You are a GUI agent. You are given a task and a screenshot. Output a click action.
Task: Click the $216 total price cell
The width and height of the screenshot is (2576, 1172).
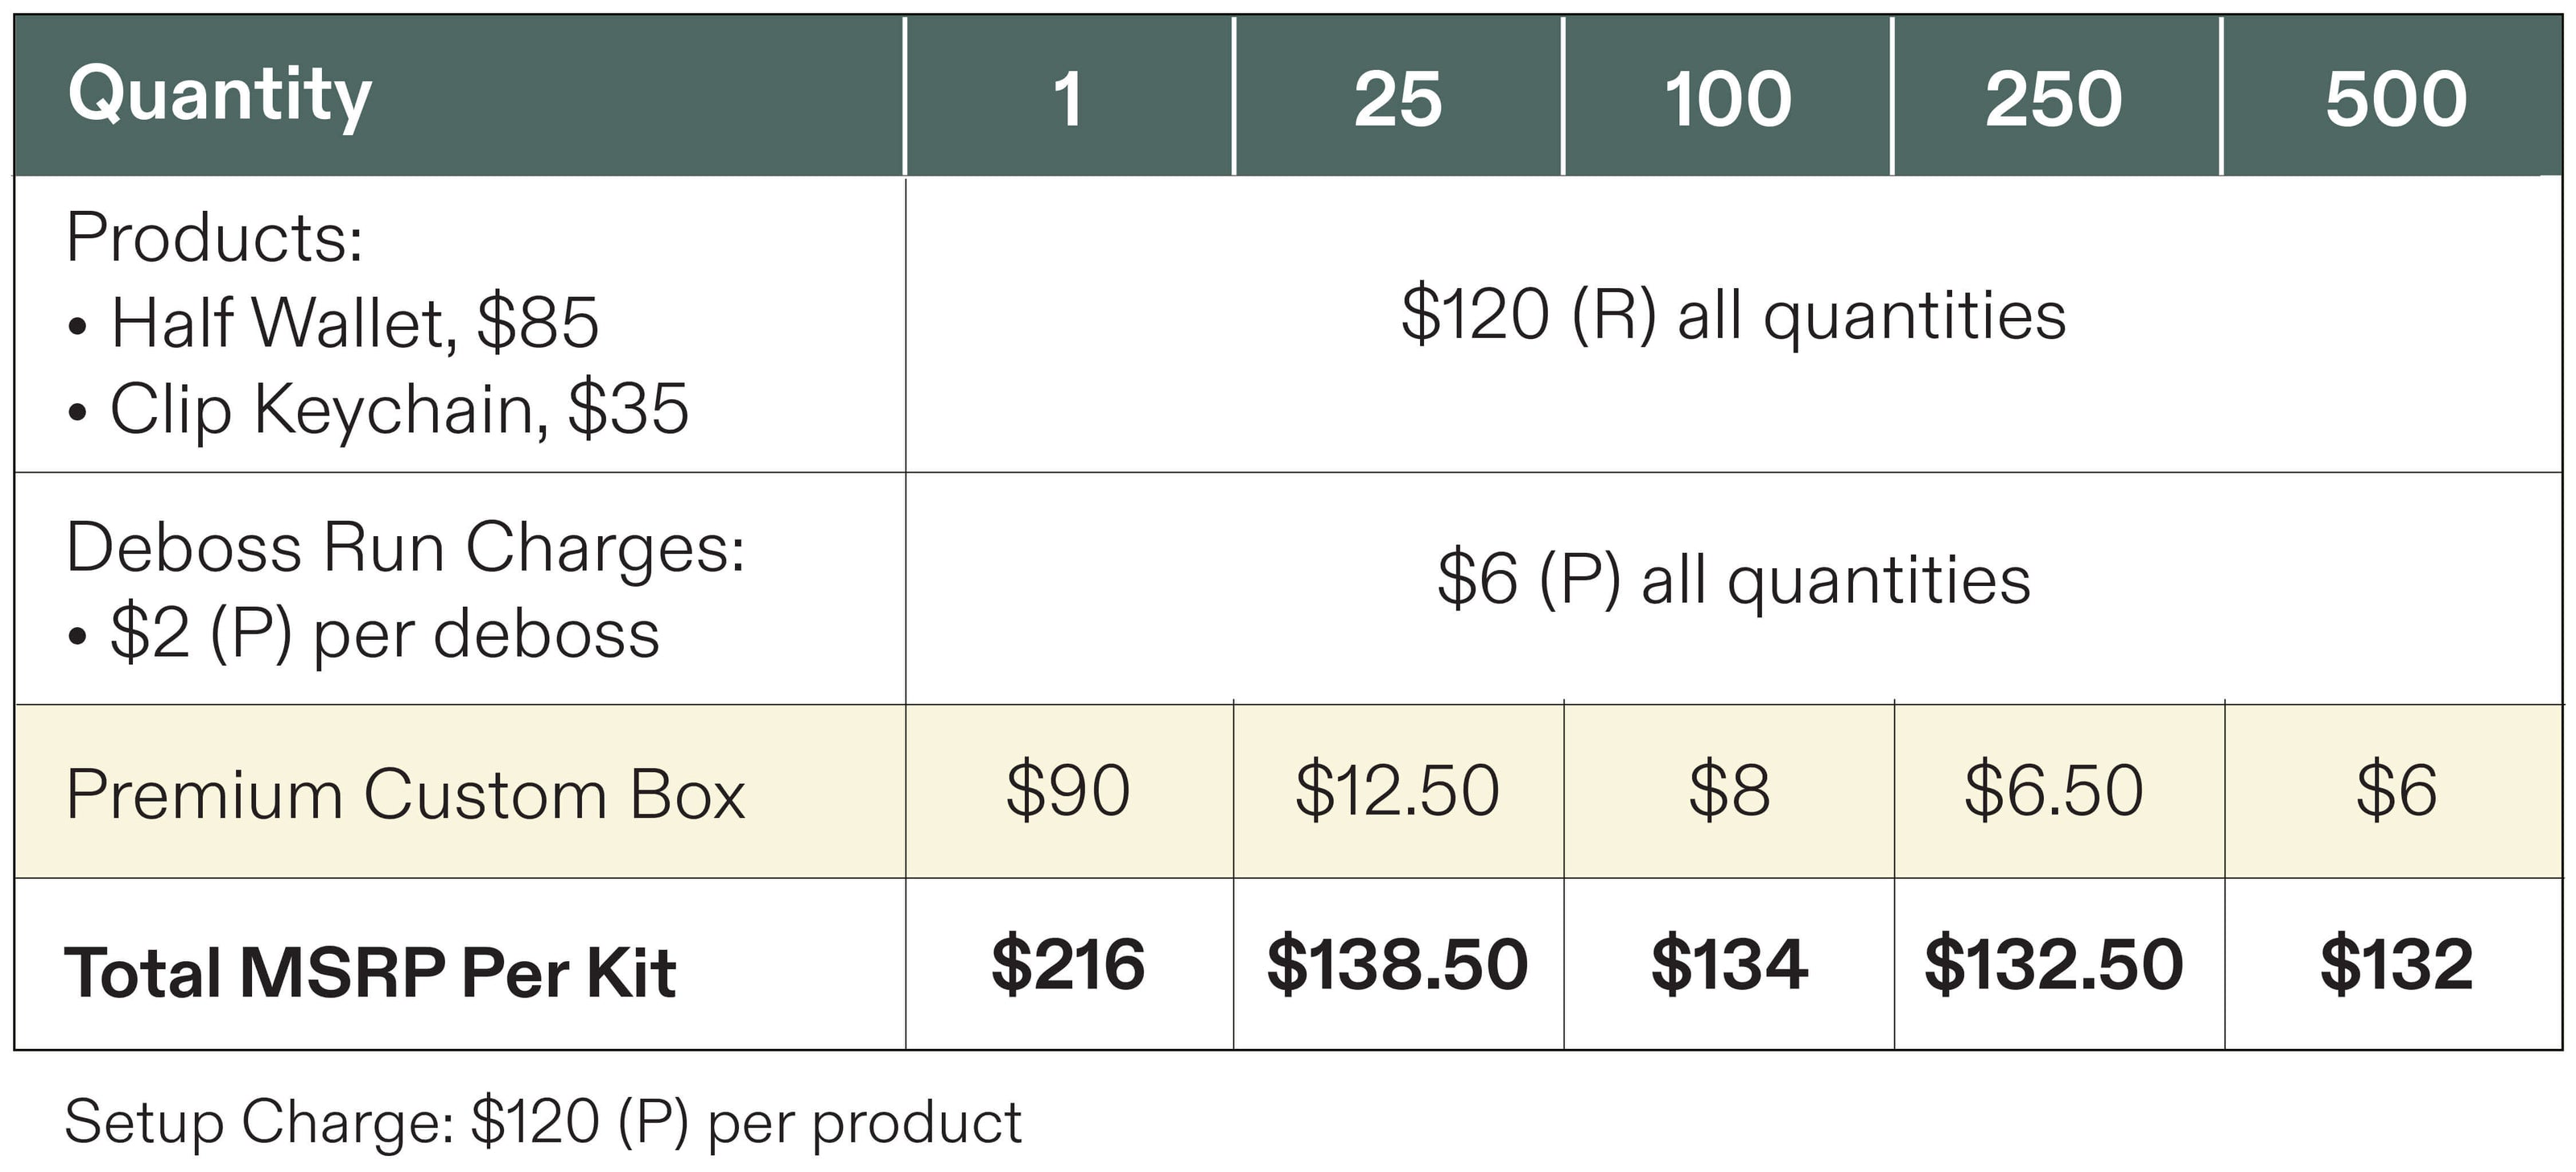(1069, 965)
